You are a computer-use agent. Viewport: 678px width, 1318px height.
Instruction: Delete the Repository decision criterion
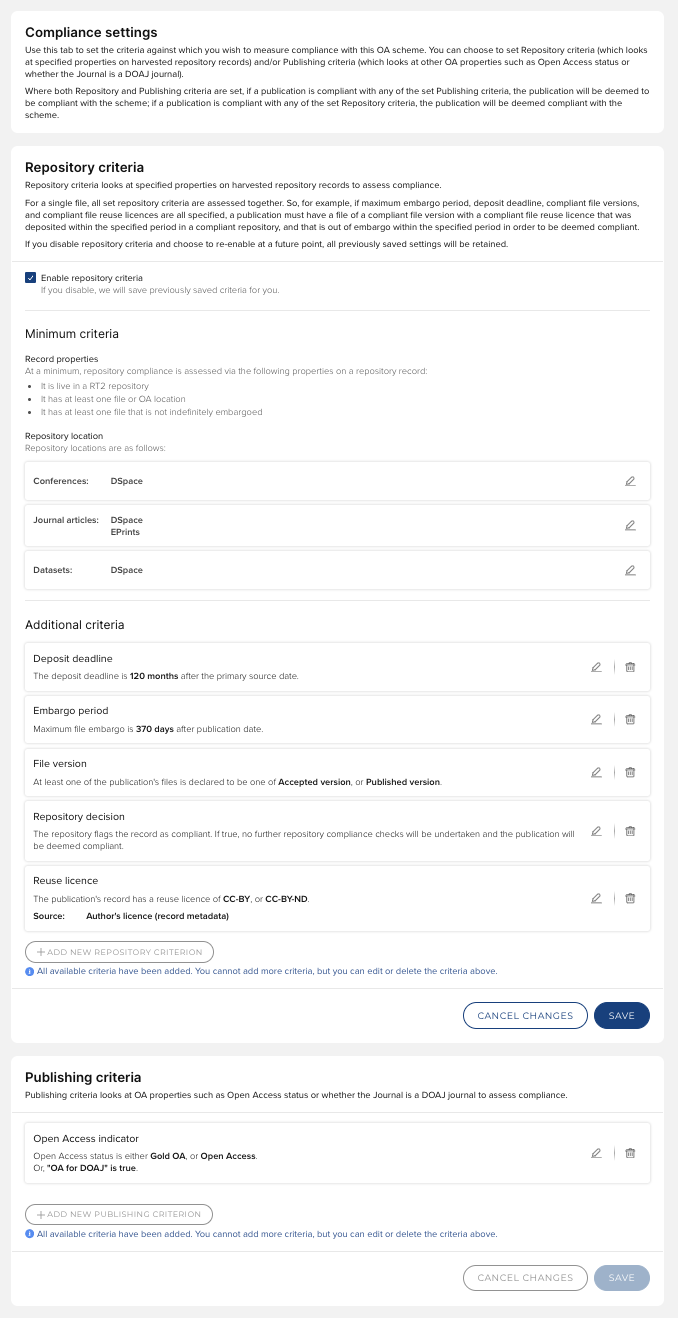[630, 831]
